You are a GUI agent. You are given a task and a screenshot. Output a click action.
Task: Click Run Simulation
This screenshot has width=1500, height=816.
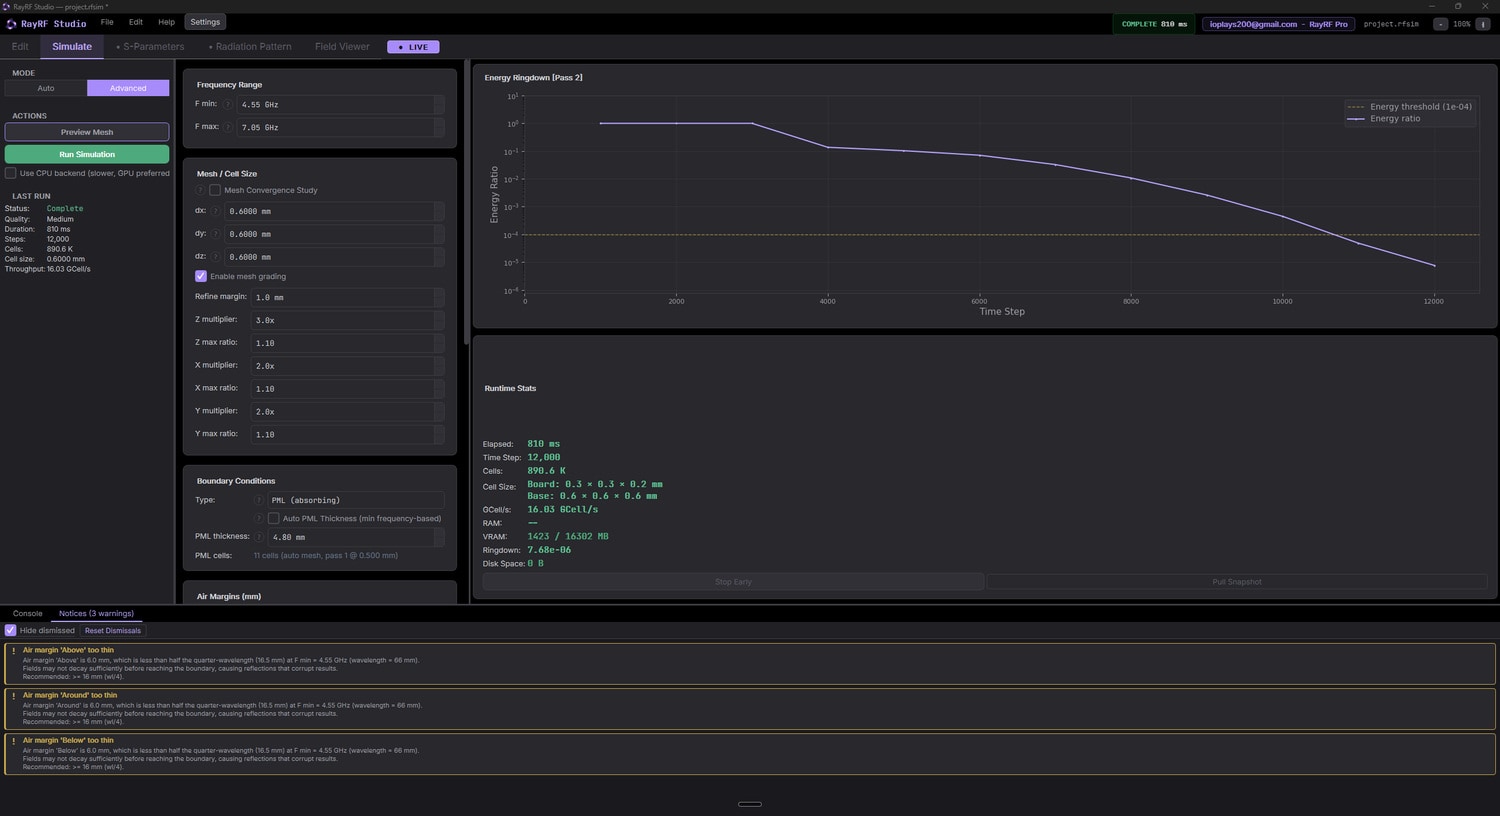87,154
